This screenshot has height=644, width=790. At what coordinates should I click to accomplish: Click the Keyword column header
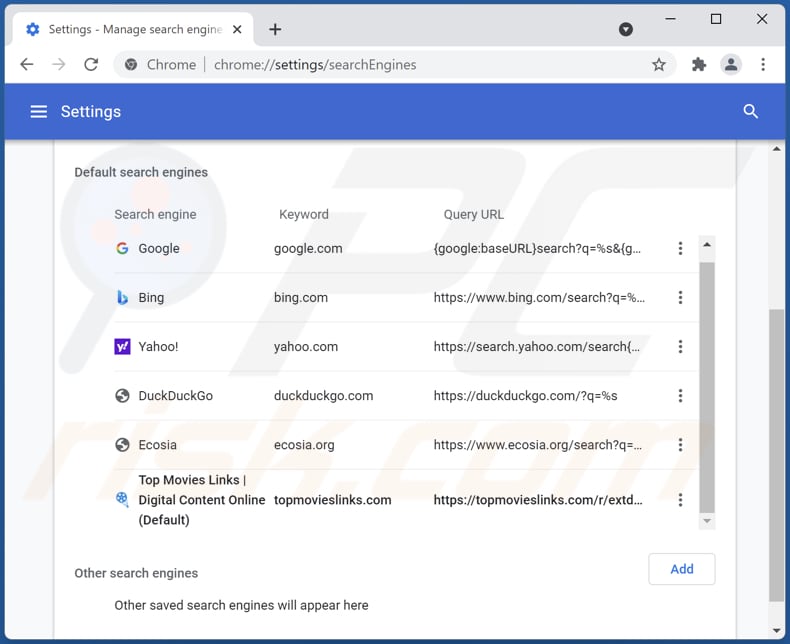coord(304,214)
